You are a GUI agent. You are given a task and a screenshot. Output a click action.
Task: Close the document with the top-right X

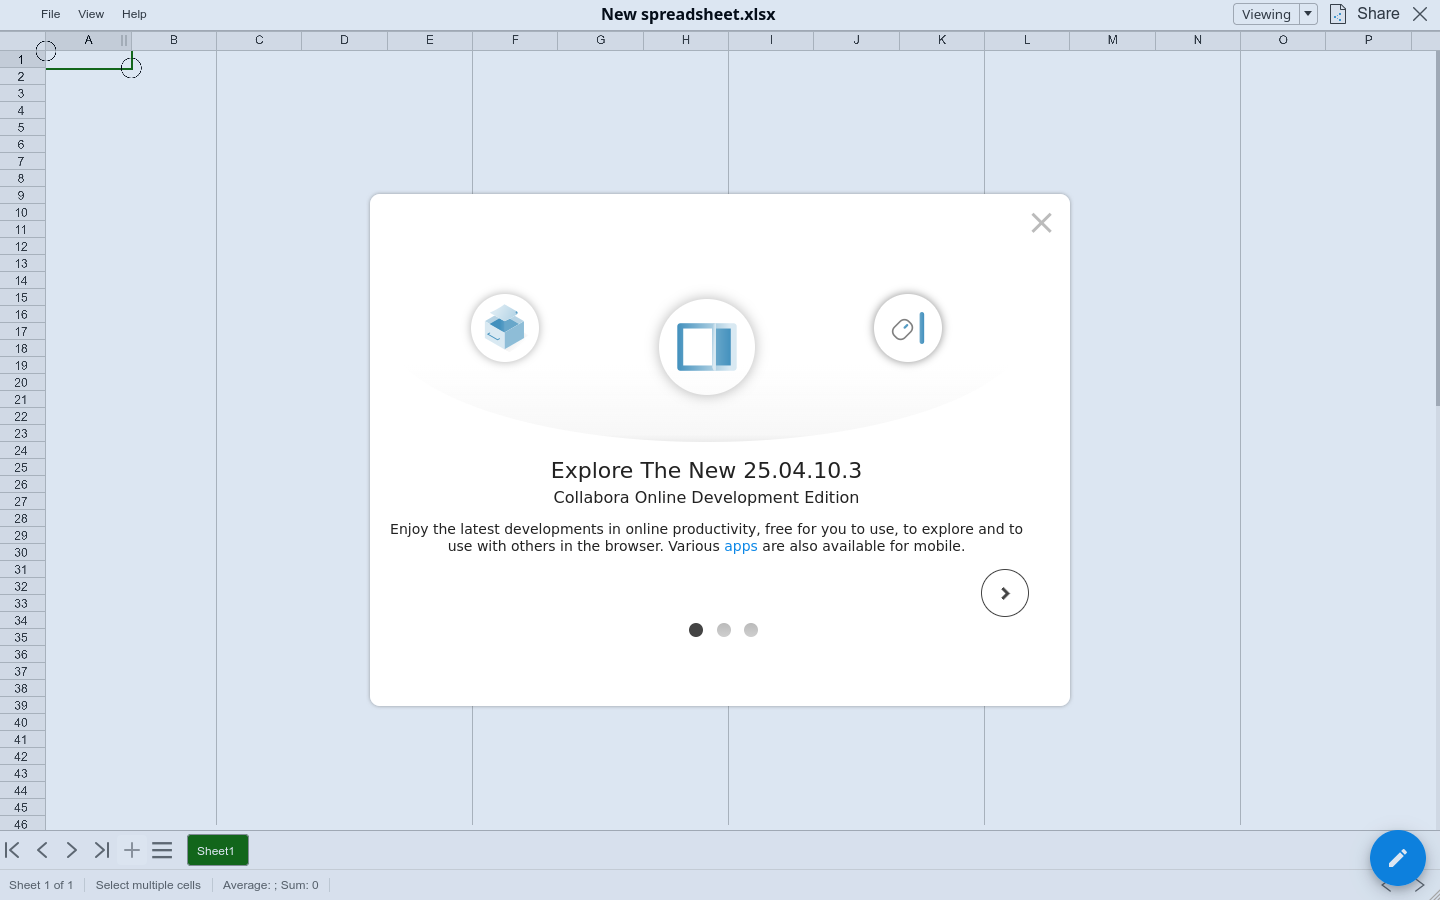[x=1420, y=14]
